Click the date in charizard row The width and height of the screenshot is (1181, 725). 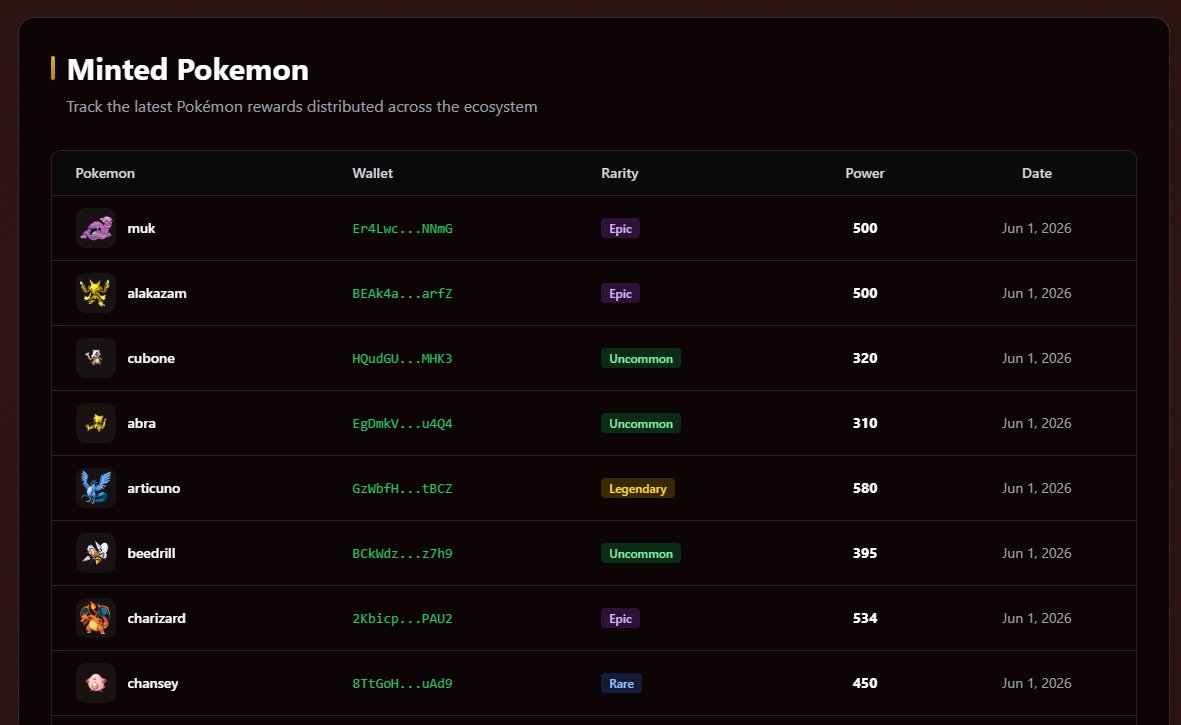point(1036,618)
